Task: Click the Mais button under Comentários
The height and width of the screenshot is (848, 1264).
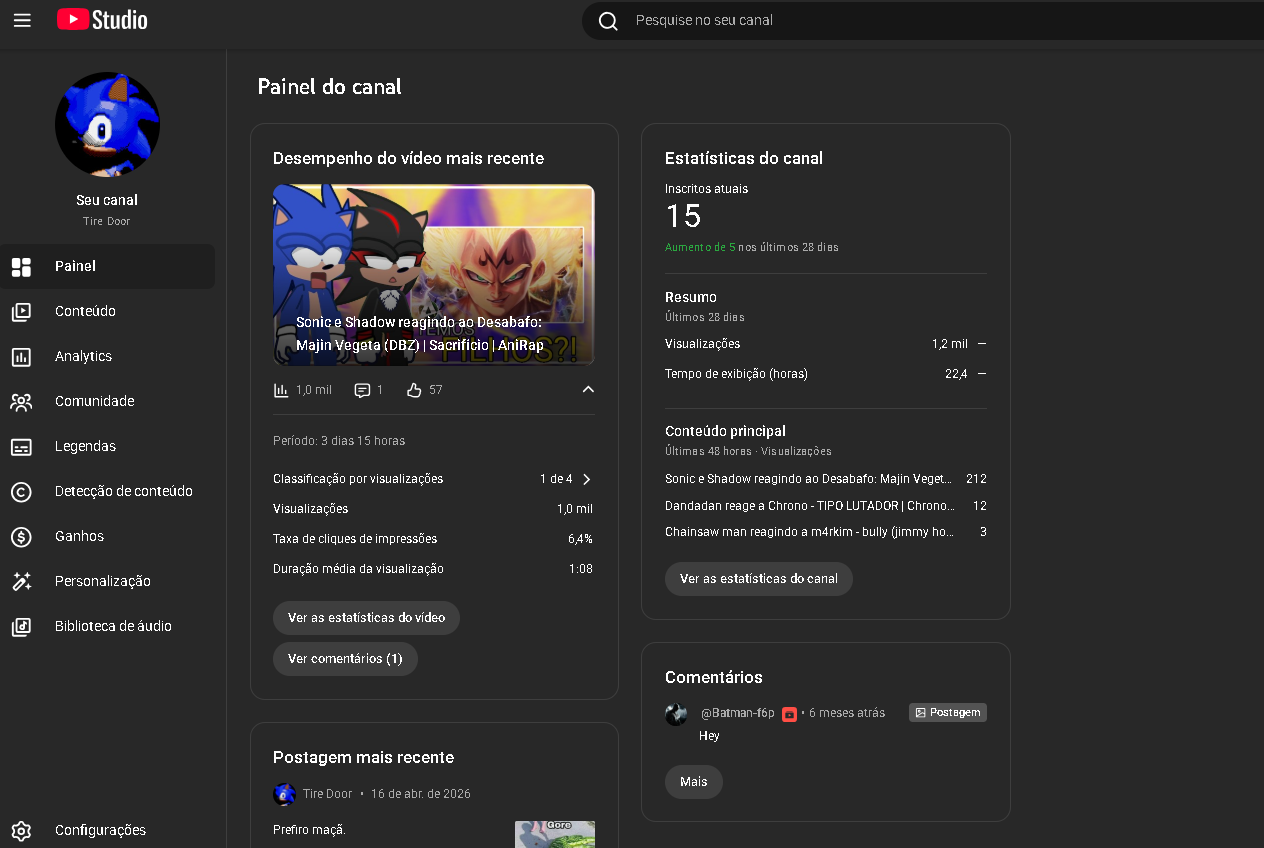Action: click(x=693, y=782)
